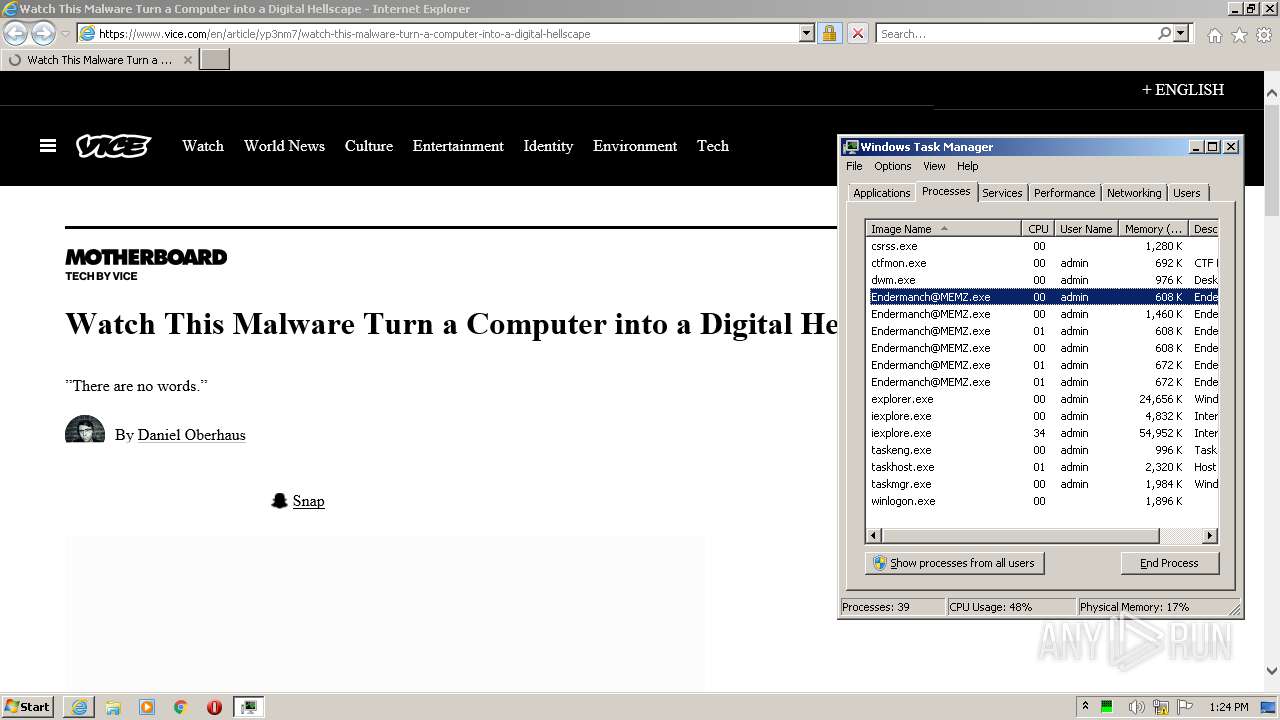
Task: Open the Chrome taskbar icon
Action: point(181,707)
